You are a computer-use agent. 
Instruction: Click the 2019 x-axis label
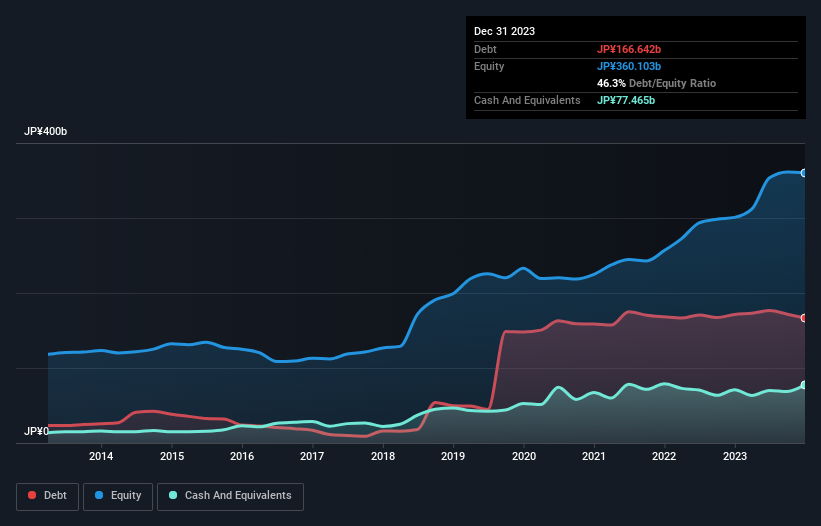453,456
